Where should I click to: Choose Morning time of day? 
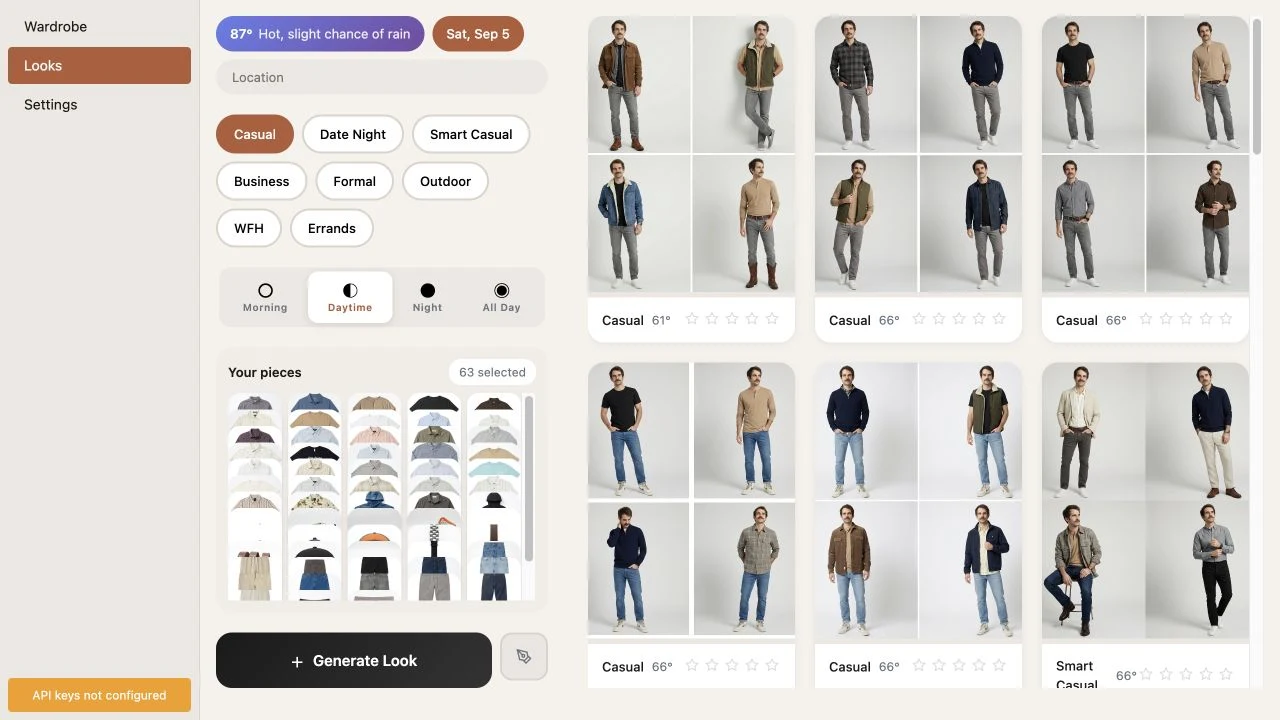[265, 297]
